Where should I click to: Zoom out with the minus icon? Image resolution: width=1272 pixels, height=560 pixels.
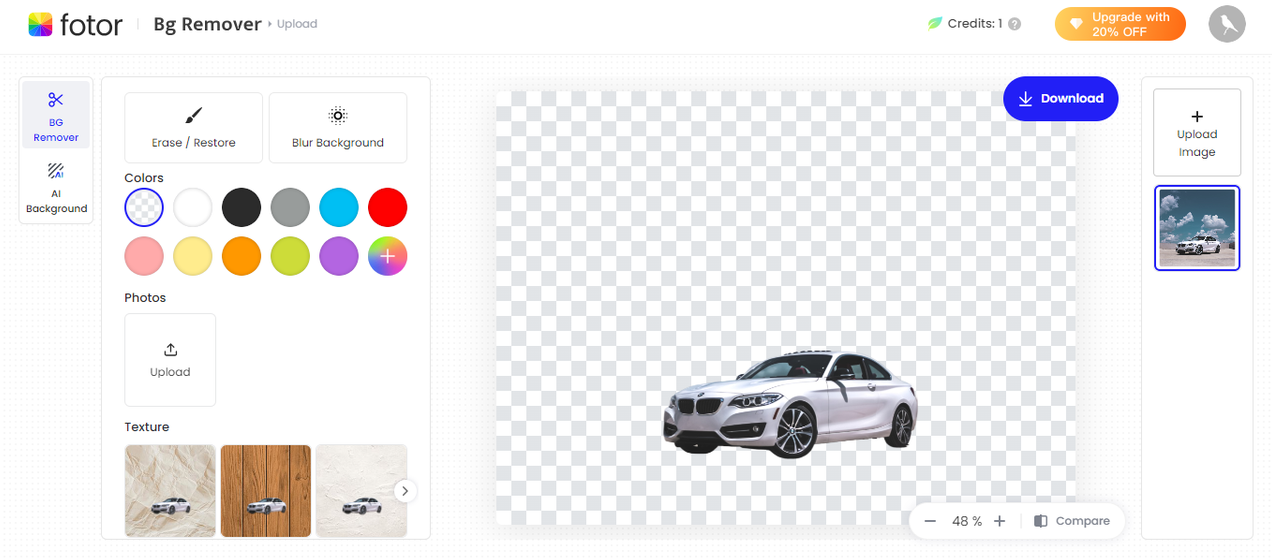click(930, 521)
